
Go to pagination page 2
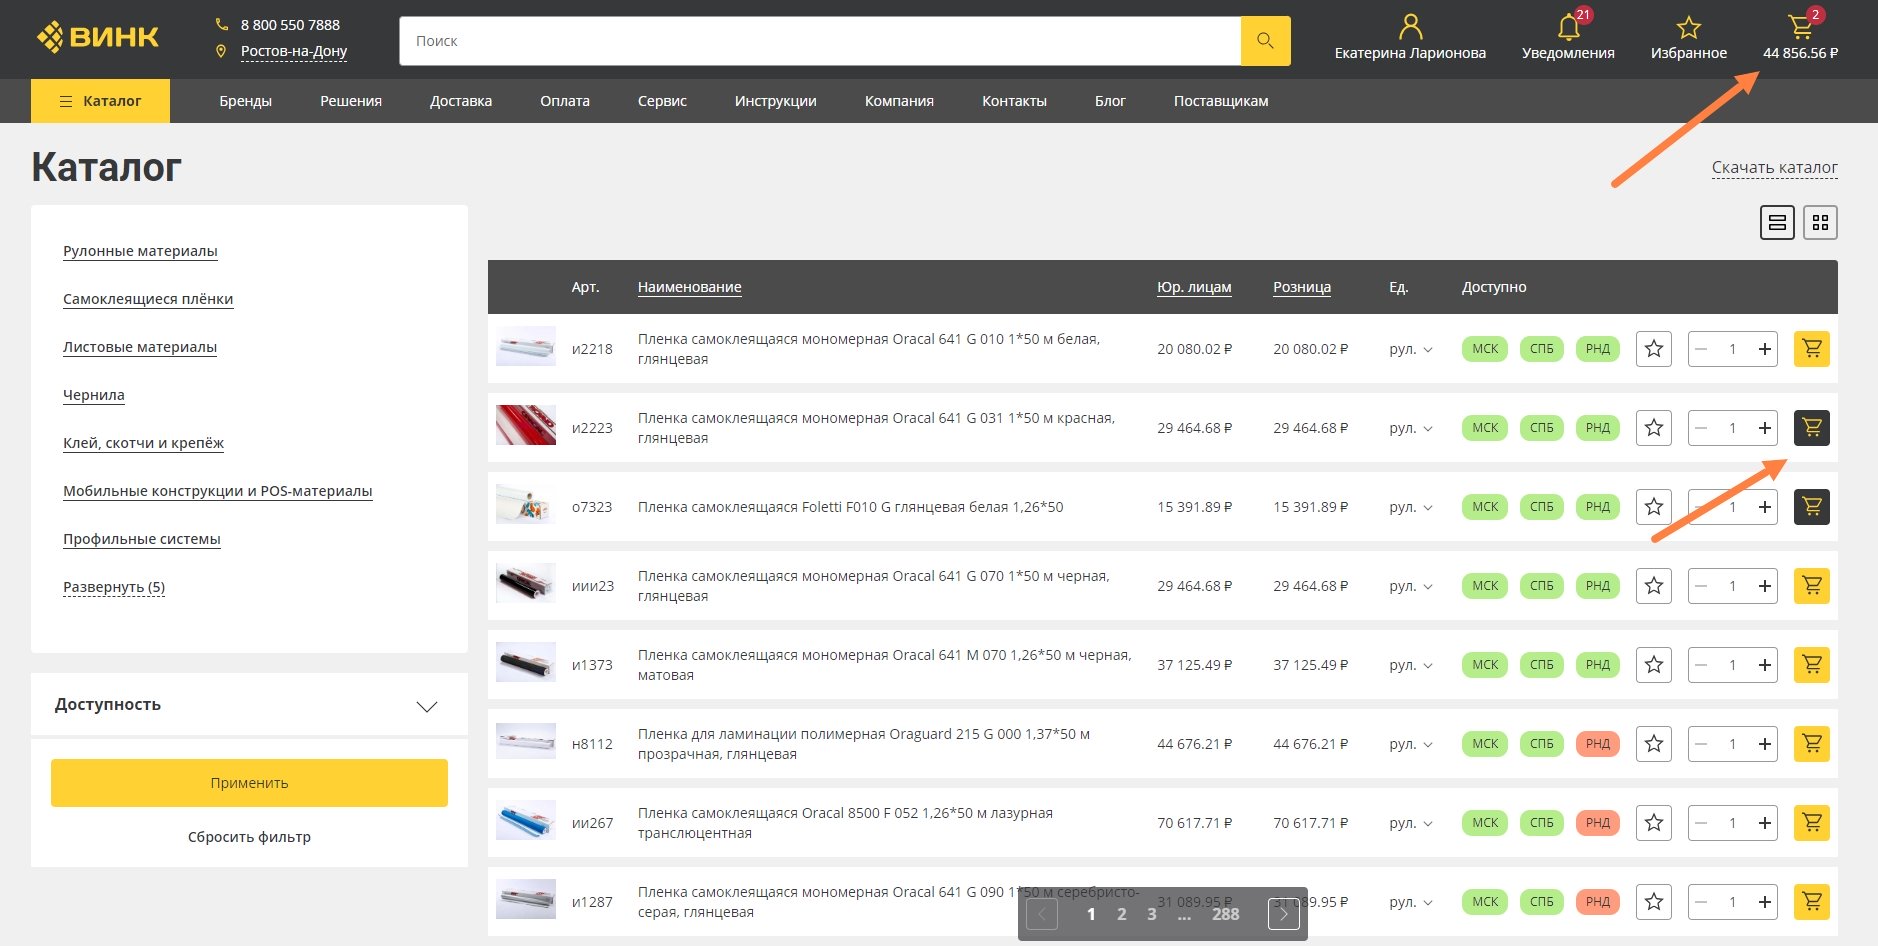[x=1122, y=914]
